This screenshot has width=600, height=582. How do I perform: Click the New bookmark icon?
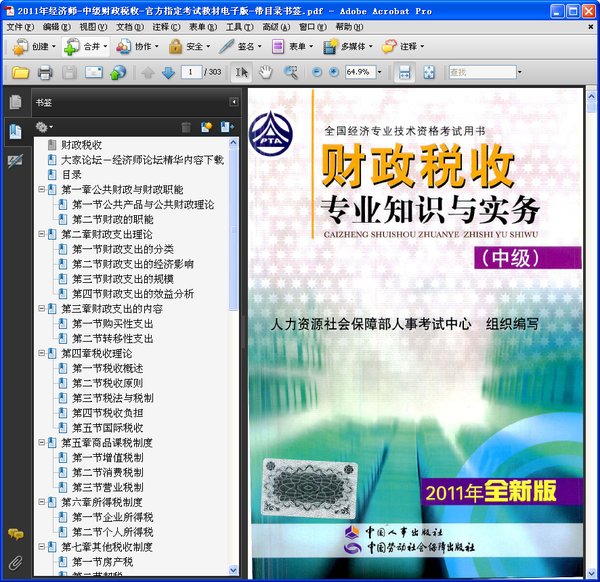tap(207, 127)
